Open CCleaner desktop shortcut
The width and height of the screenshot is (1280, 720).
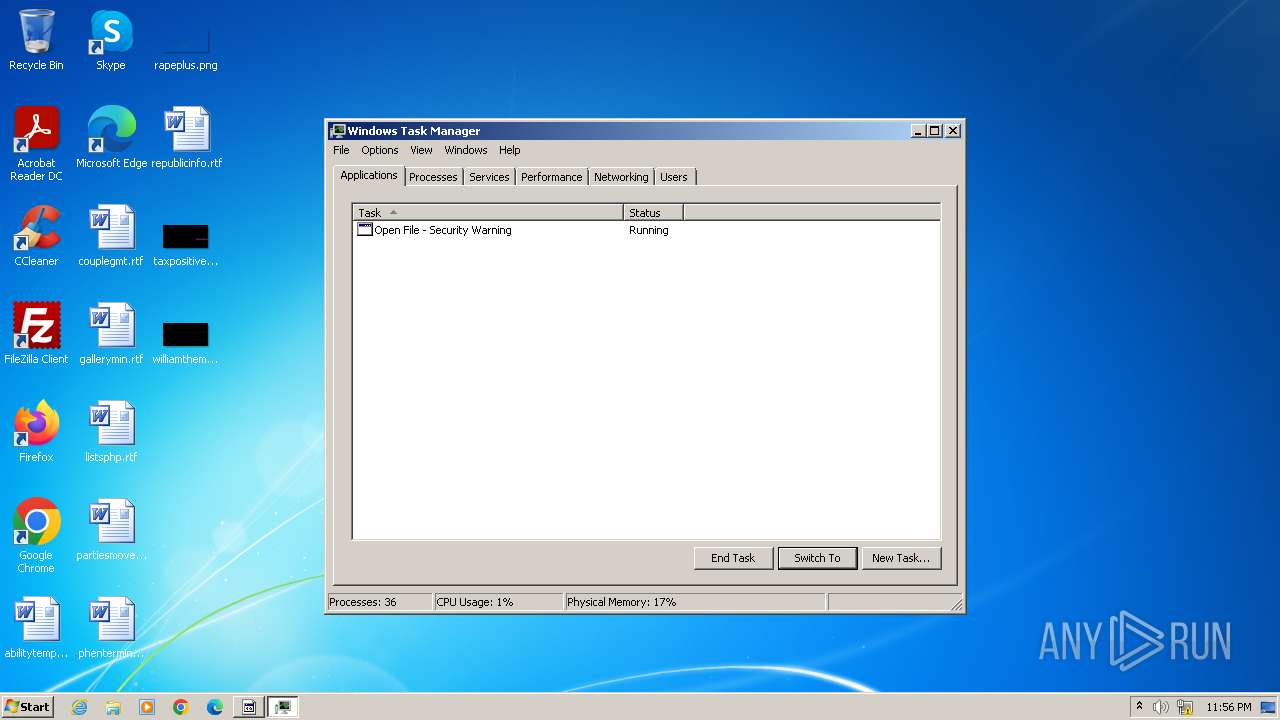point(36,236)
